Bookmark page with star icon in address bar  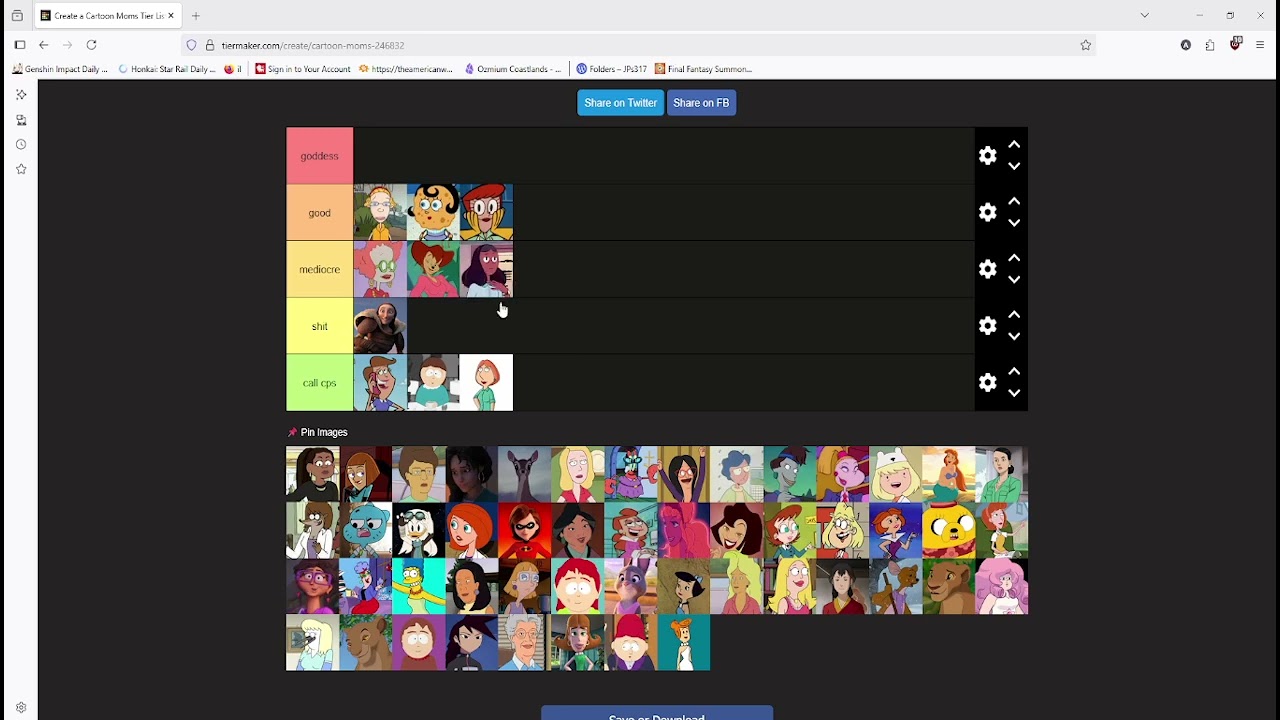[x=1085, y=45]
